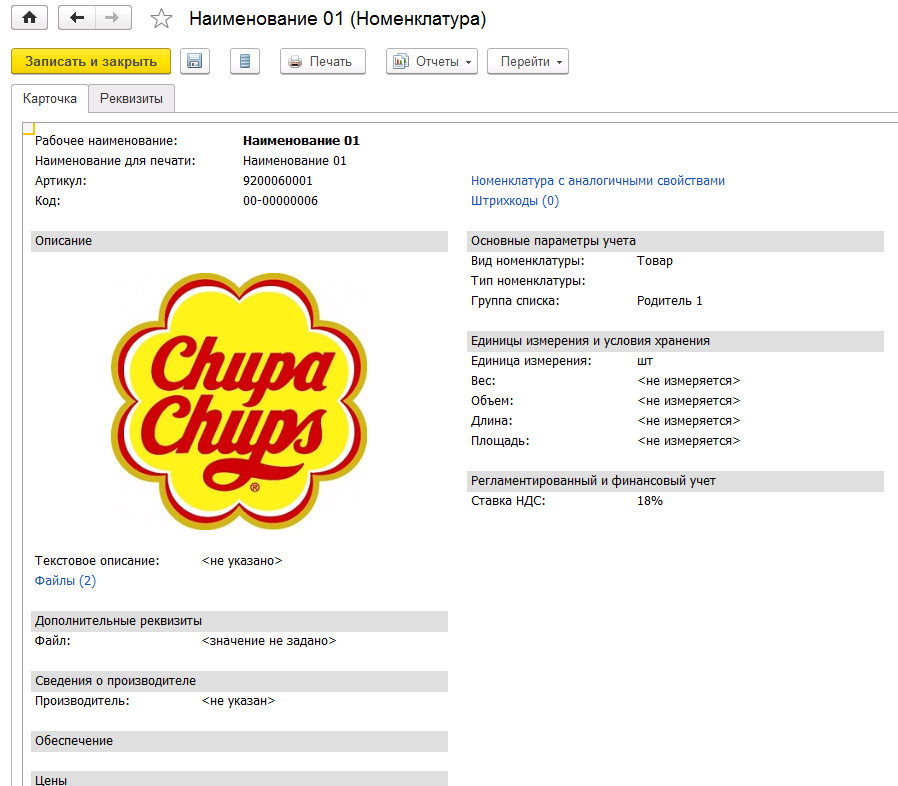Open the Штрихкоды (0) link
This screenshot has width=898, height=786.
click(514, 201)
